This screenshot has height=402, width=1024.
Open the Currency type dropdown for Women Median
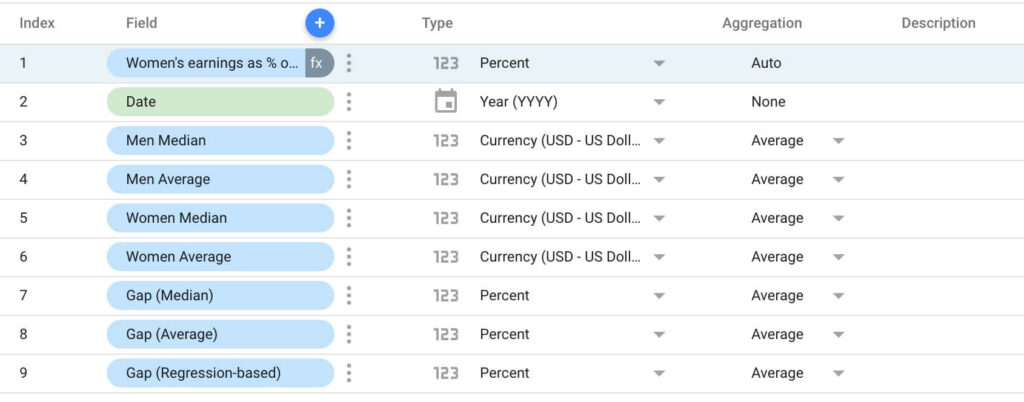click(x=659, y=218)
